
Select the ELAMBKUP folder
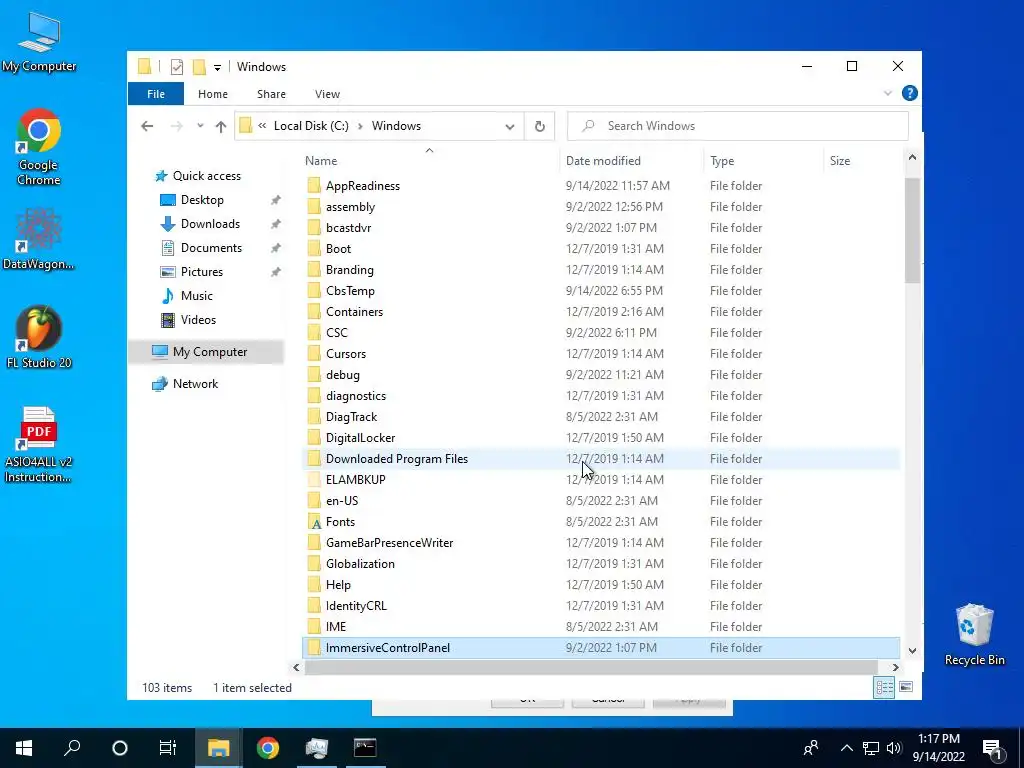601,480
